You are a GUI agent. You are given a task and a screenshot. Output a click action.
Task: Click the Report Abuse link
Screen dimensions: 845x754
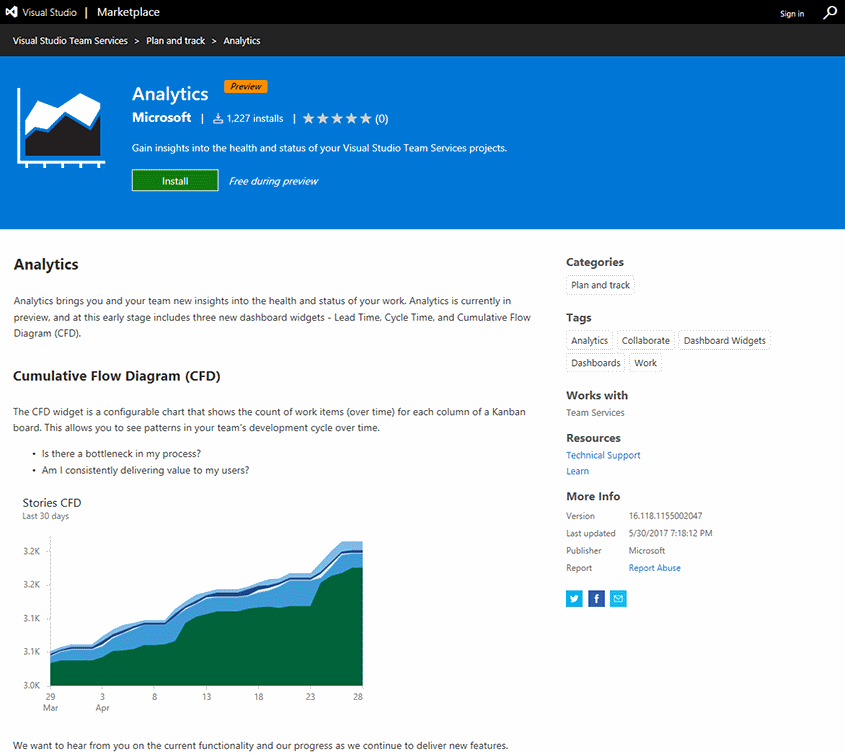[x=654, y=568]
